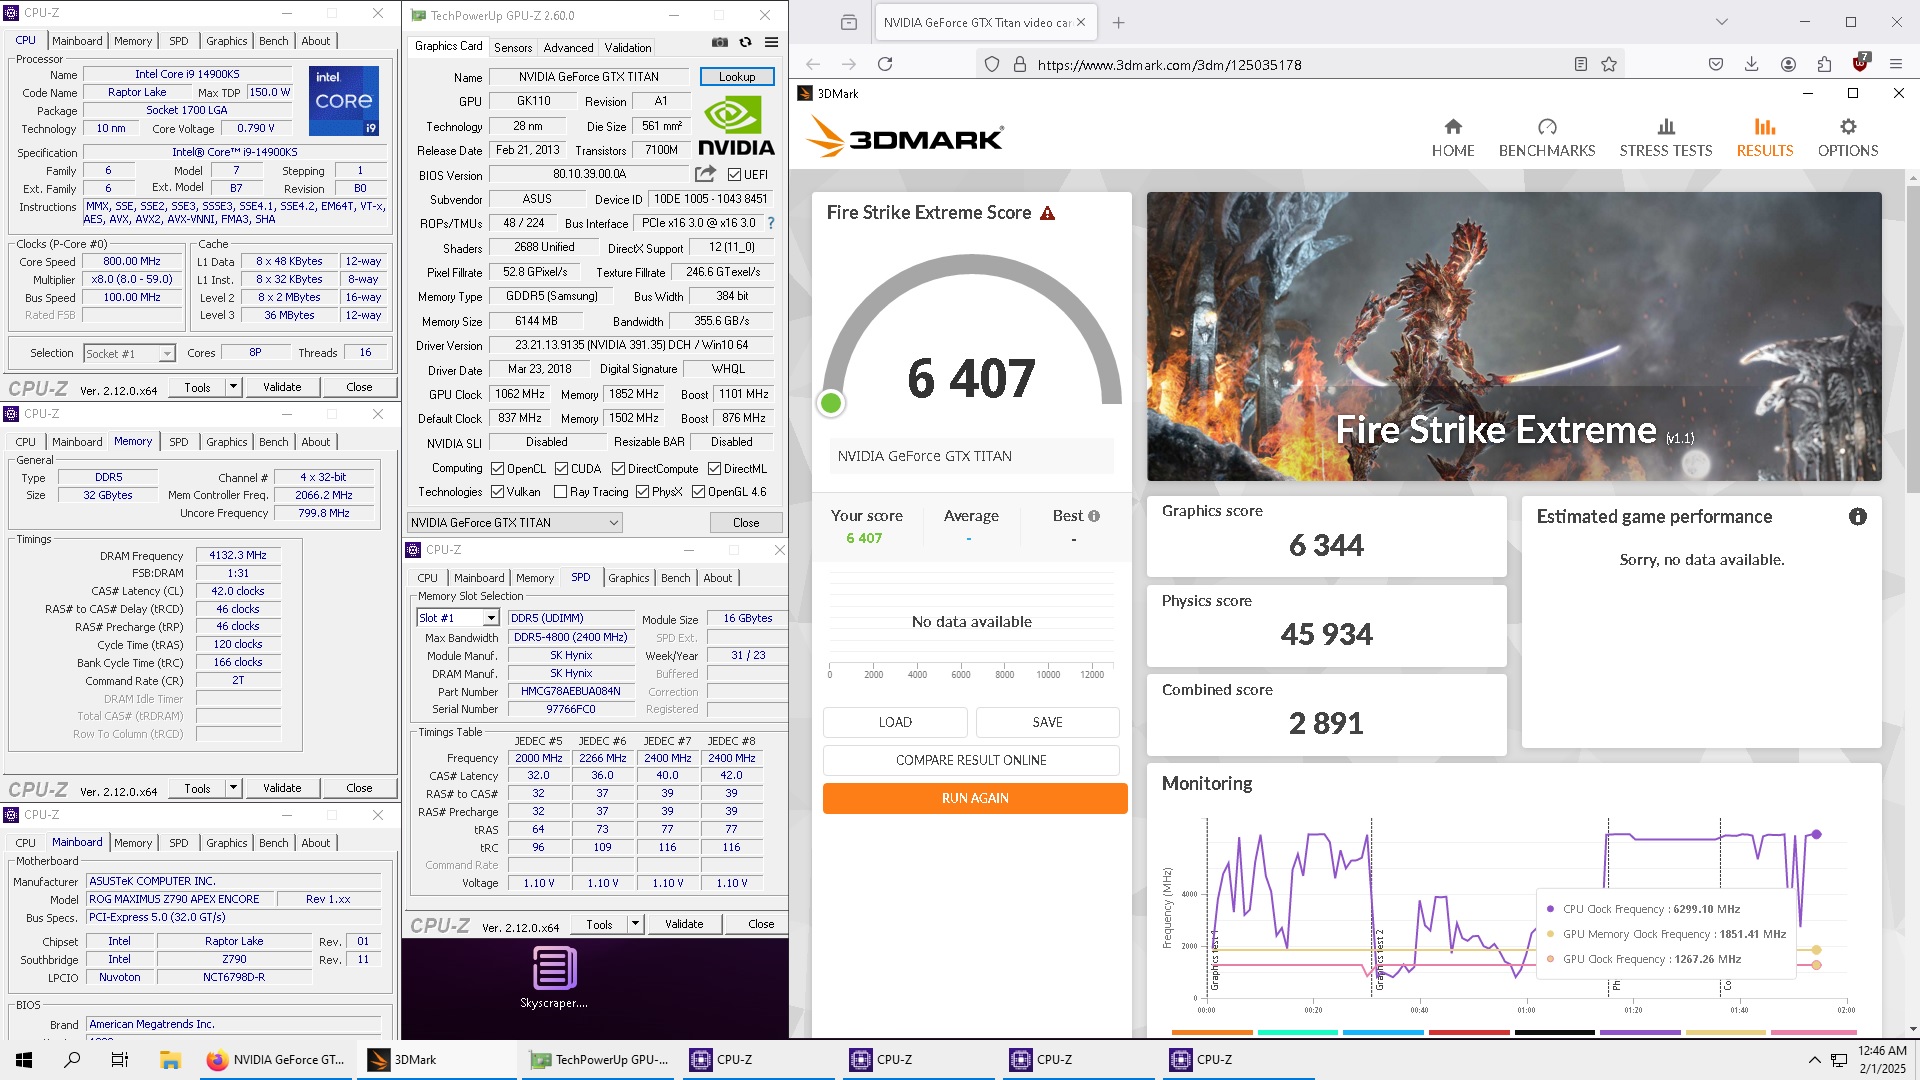Image resolution: width=1920 pixels, height=1080 pixels.
Task: Open File Explorer from taskbar
Action: click(170, 1060)
